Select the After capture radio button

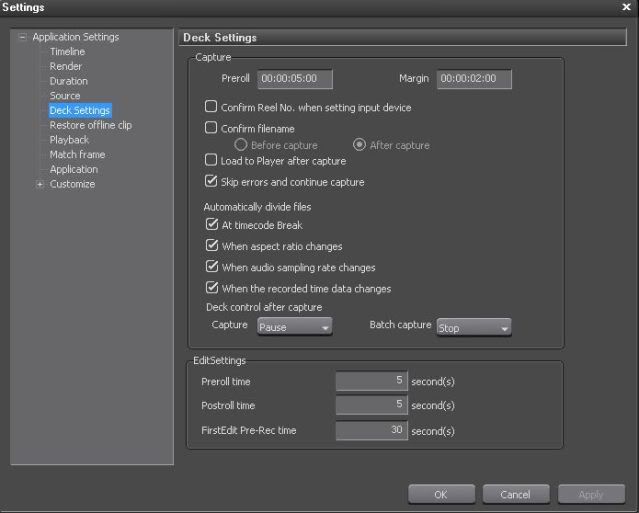pyautogui.click(x=359, y=145)
